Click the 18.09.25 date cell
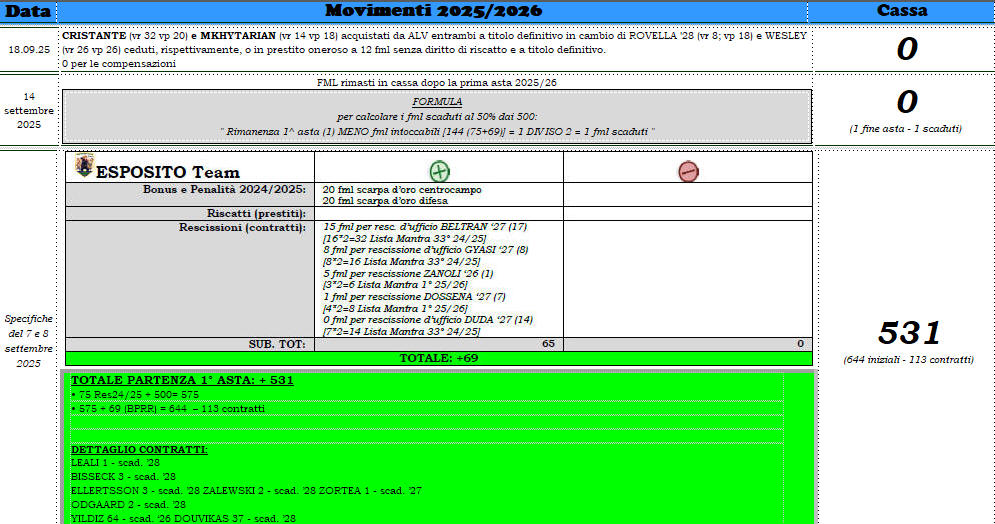995x524 pixels. [x=28, y=49]
